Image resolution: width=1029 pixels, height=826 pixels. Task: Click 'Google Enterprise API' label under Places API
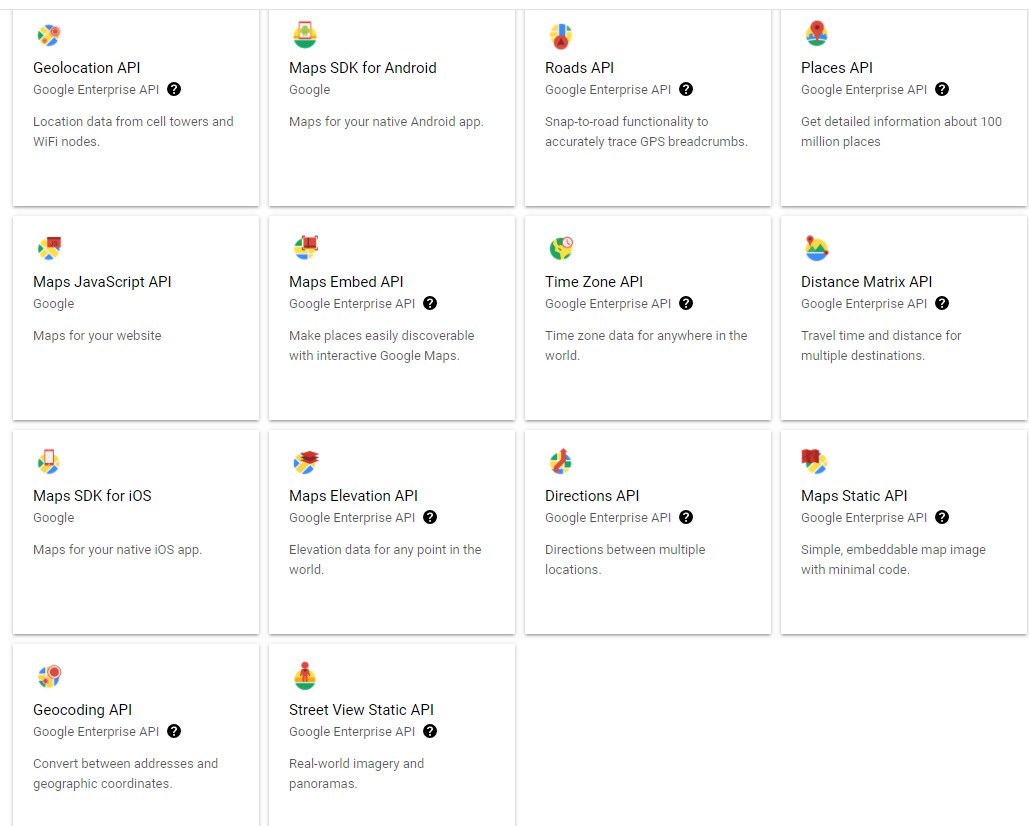pyautogui.click(x=864, y=90)
